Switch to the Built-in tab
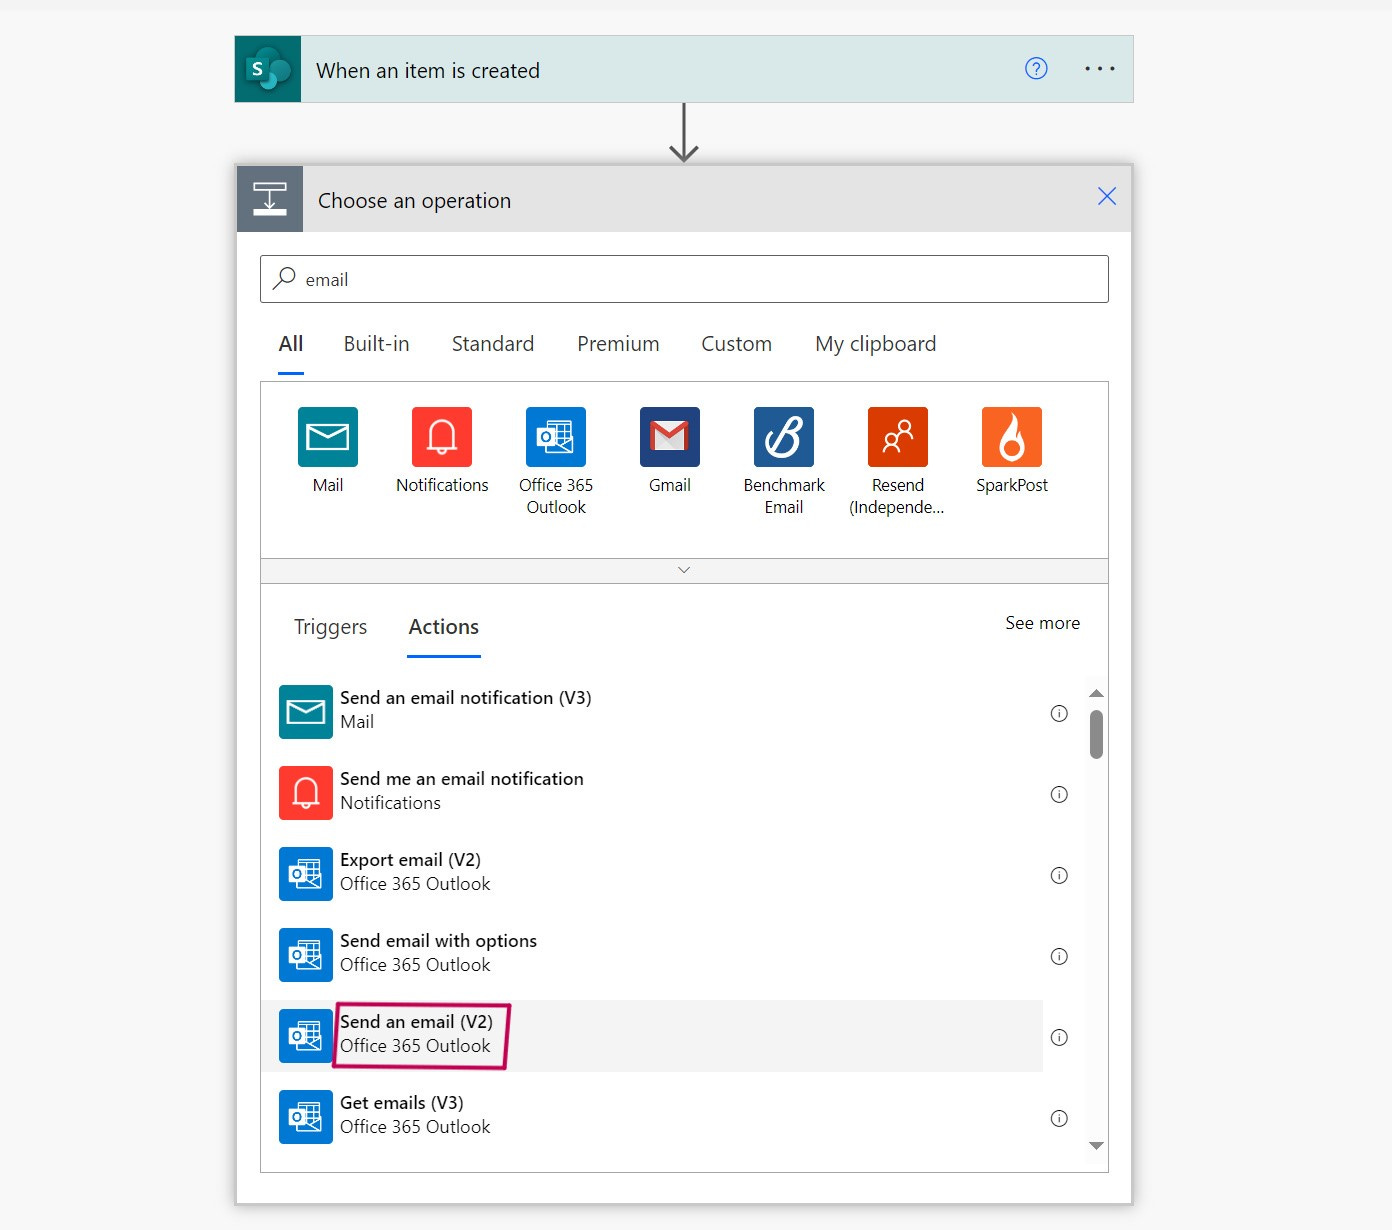 [x=376, y=344]
